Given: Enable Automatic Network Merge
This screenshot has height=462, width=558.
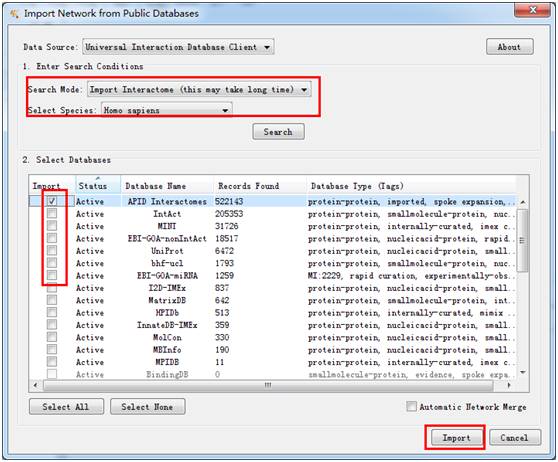Looking at the screenshot, I should click(411, 406).
